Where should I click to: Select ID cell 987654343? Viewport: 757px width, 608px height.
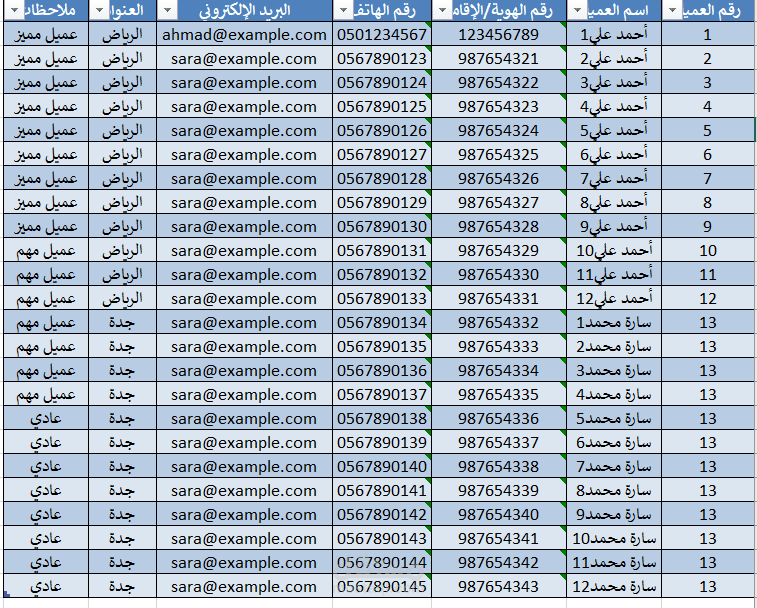coord(499,586)
